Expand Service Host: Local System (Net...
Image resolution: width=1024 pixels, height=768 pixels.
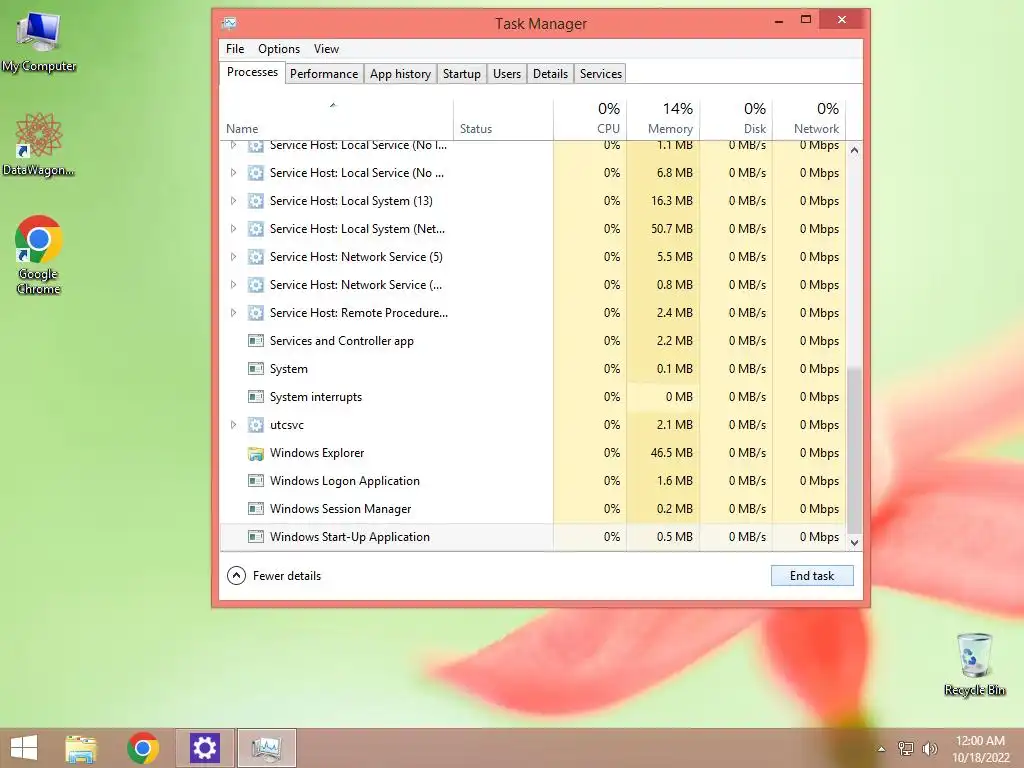pos(233,229)
